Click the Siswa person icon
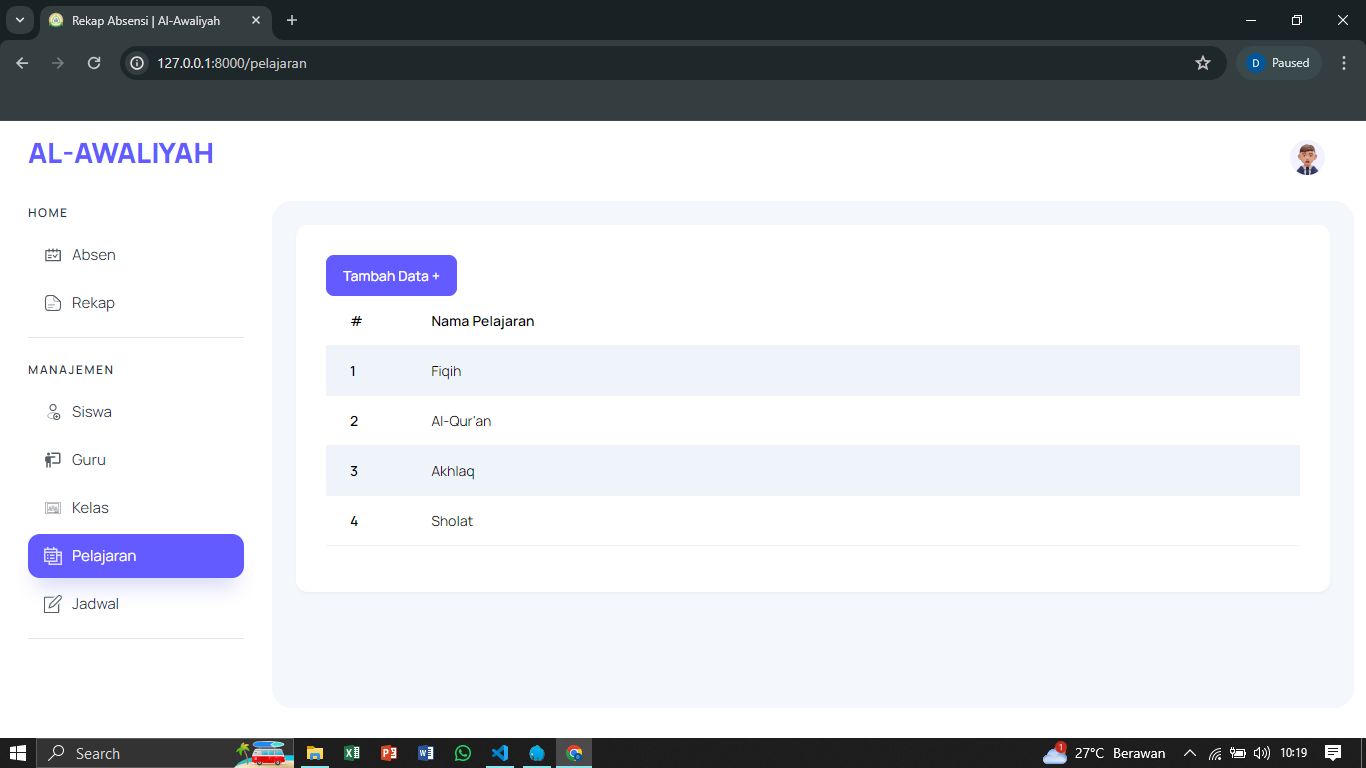The image size is (1366, 768). pyautogui.click(x=53, y=412)
